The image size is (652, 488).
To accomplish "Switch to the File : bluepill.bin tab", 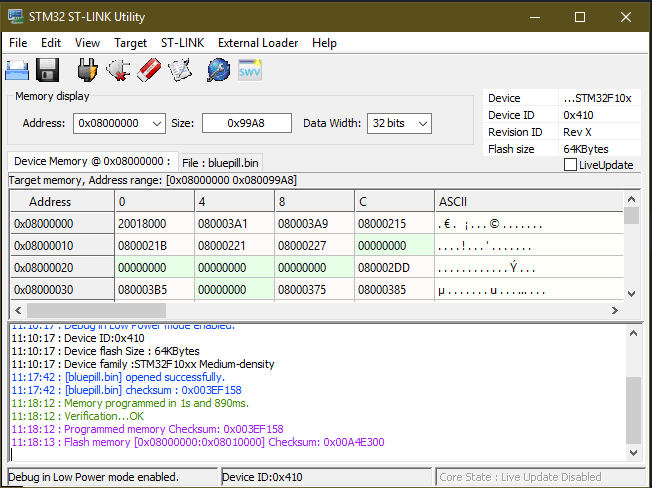I will [x=221, y=162].
